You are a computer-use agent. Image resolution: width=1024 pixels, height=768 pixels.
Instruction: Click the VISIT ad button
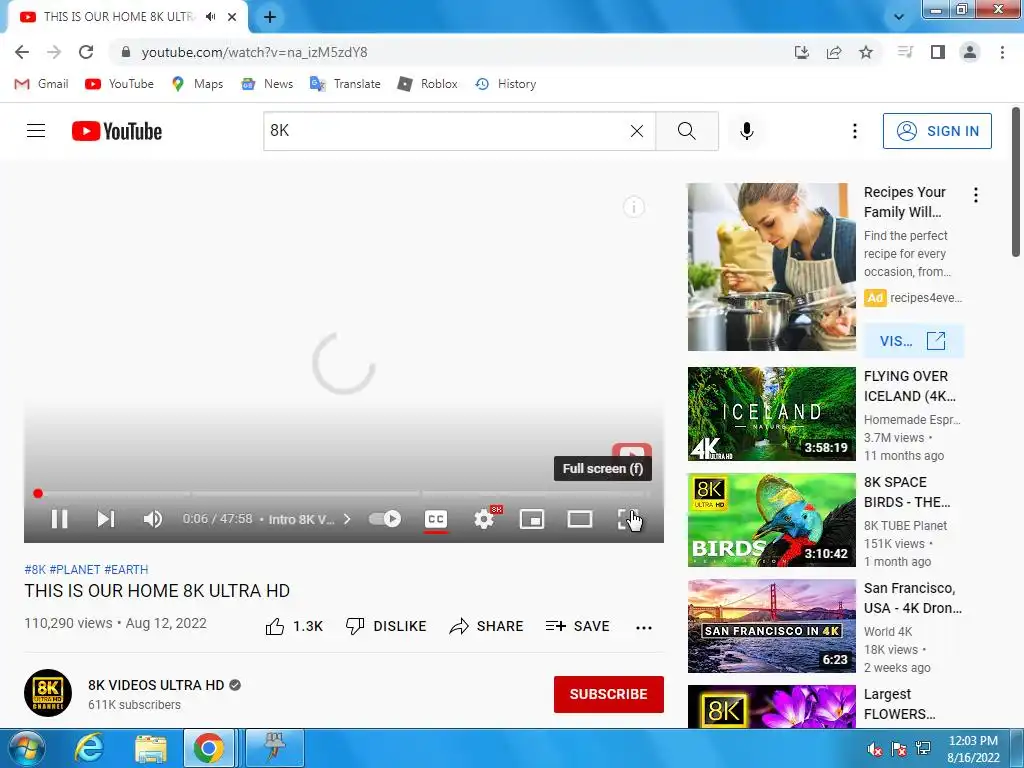point(913,341)
